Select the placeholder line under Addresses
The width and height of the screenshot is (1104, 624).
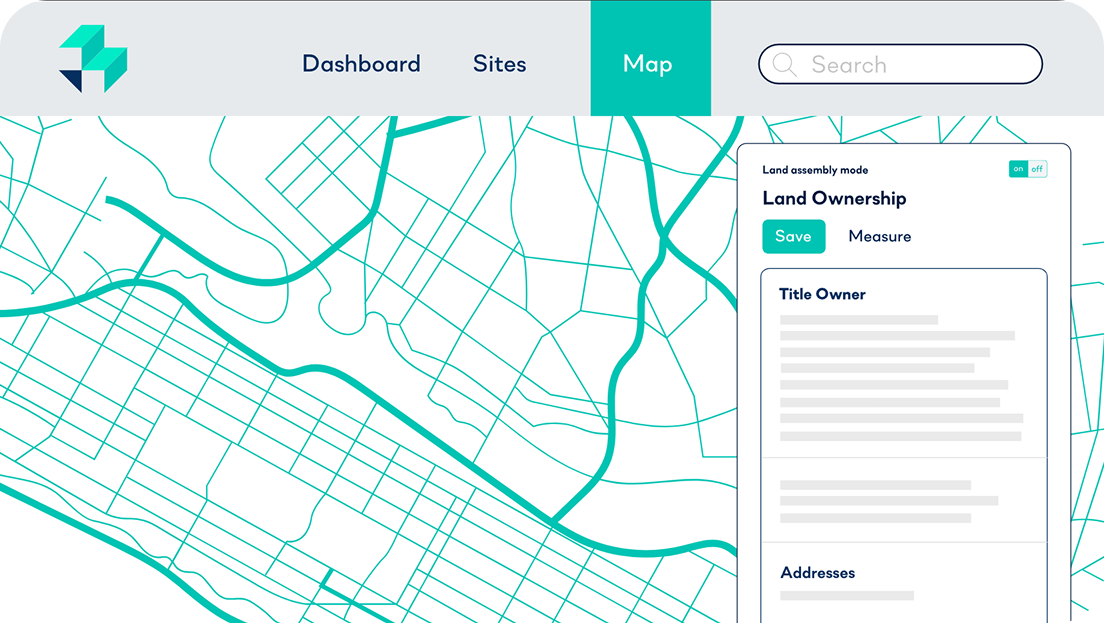pos(846,596)
